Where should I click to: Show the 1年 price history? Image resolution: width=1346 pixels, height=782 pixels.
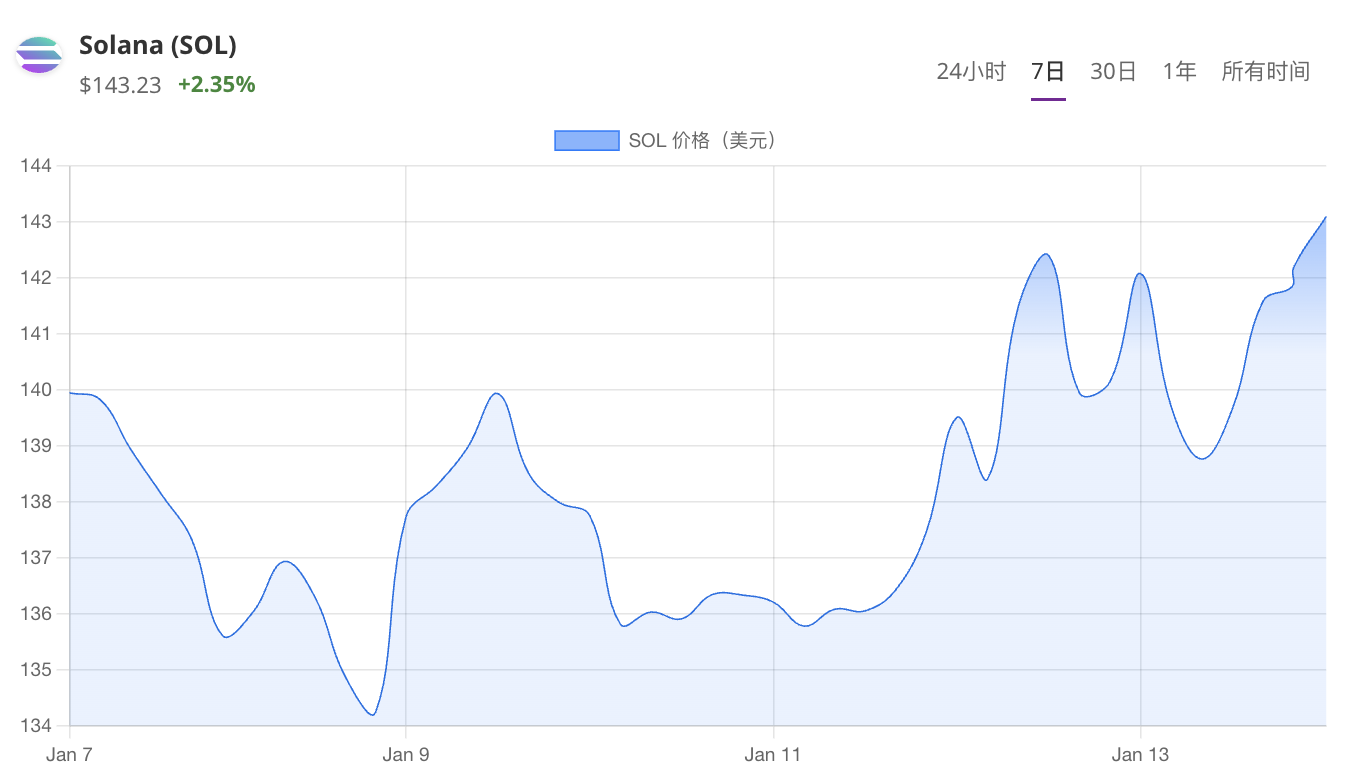[x=1179, y=71]
